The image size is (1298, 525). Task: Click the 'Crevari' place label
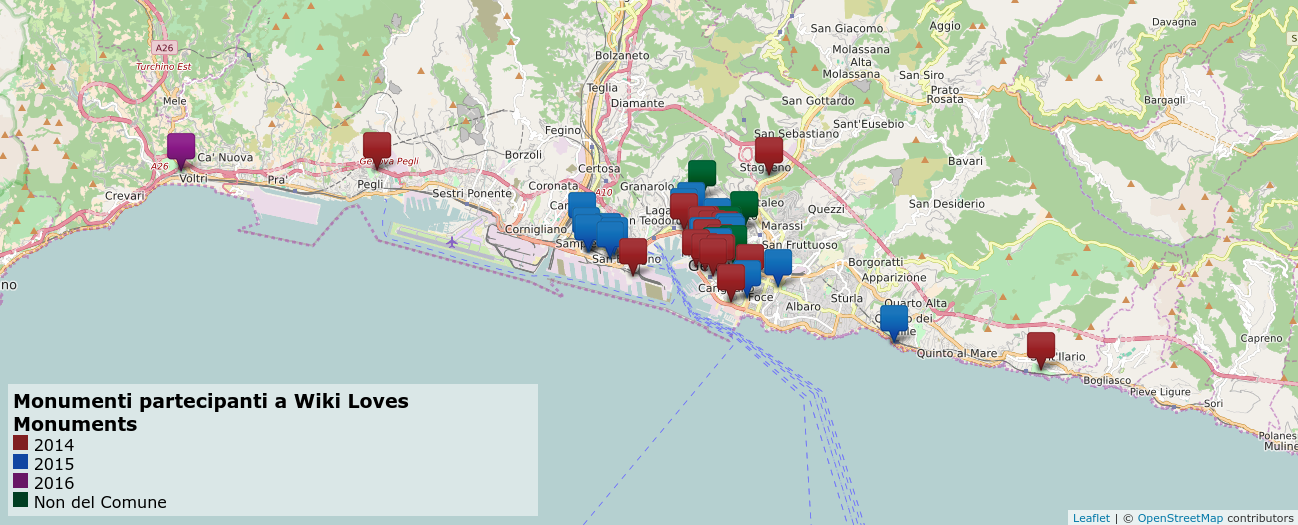(x=125, y=196)
